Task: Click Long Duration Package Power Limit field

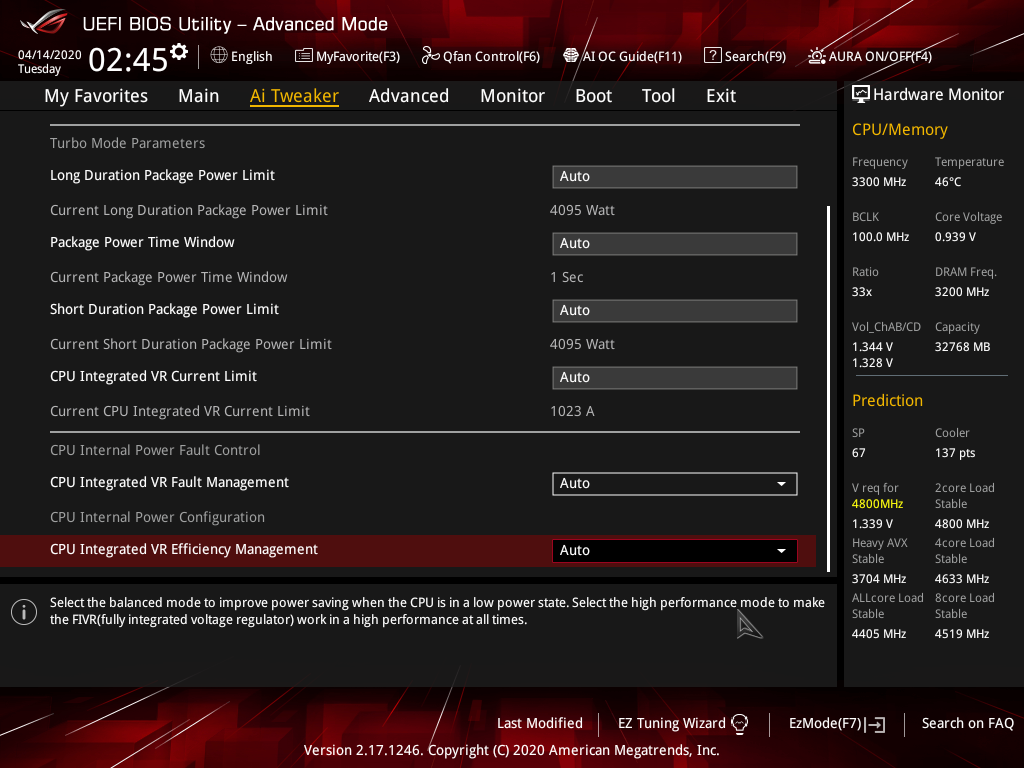Action: (x=675, y=176)
